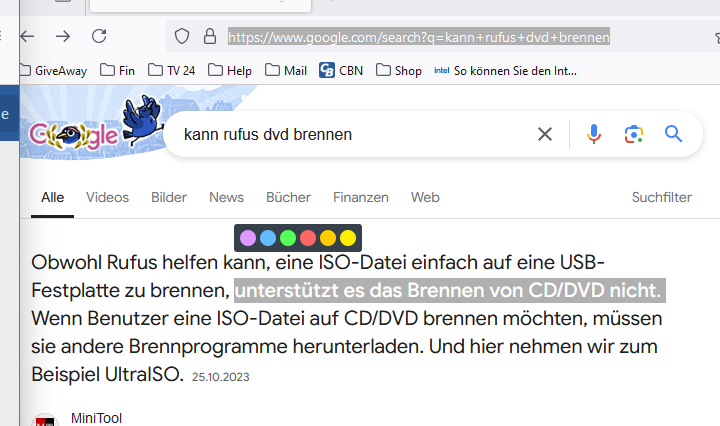Open the MiniTool source link

coord(96,418)
